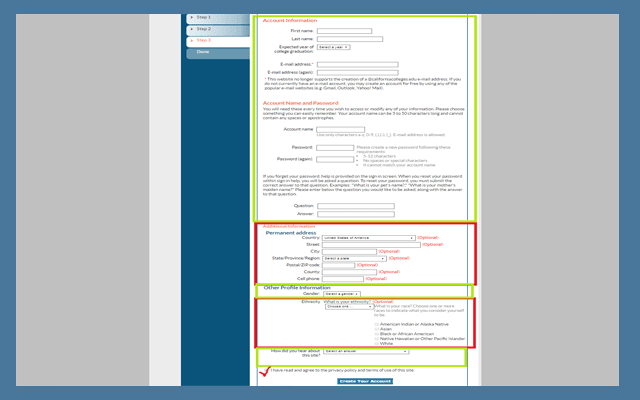This screenshot has height=400, width=640.
Task: Click the Create Your Account button
Action: pos(365,381)
